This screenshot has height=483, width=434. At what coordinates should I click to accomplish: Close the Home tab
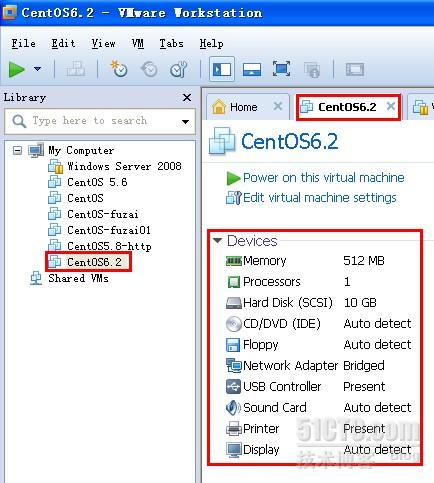(x=278, y=107)
